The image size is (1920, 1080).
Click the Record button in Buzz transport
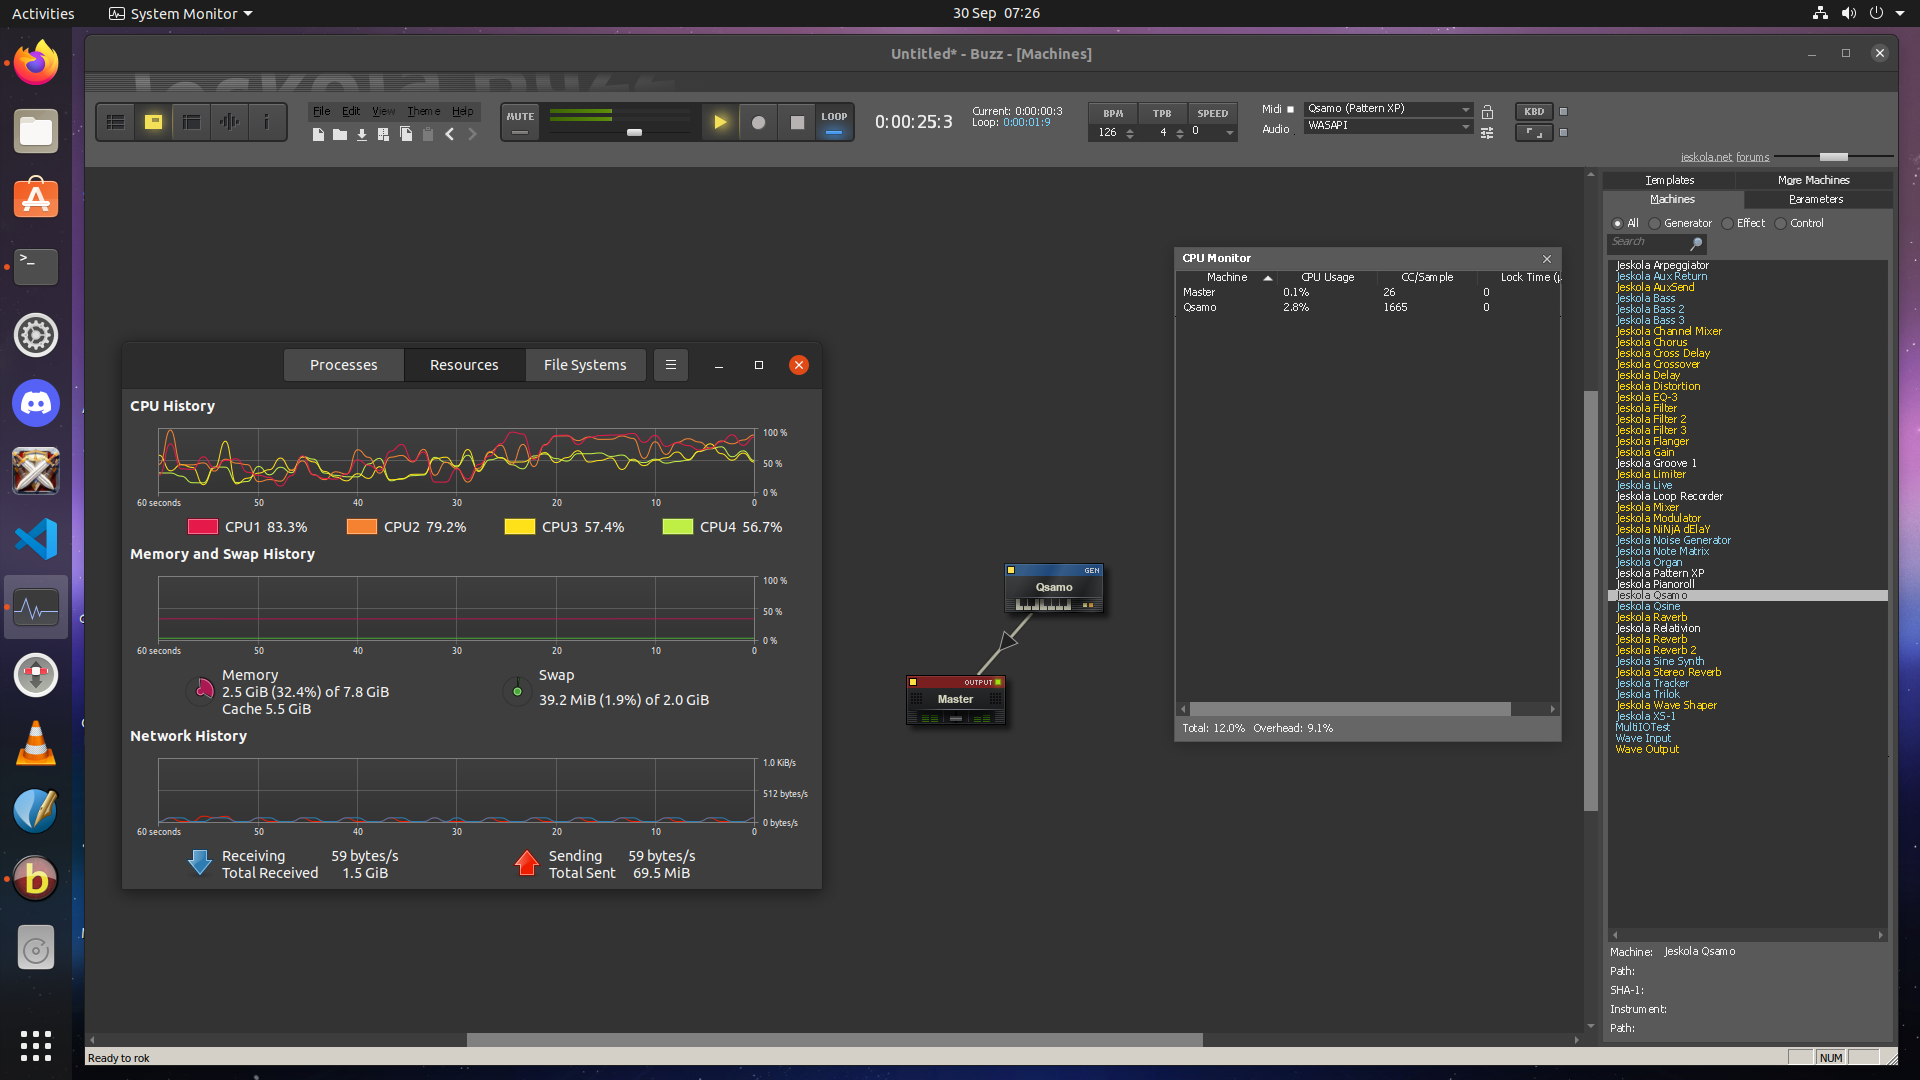pyautogui.click(x=758, y=121)
